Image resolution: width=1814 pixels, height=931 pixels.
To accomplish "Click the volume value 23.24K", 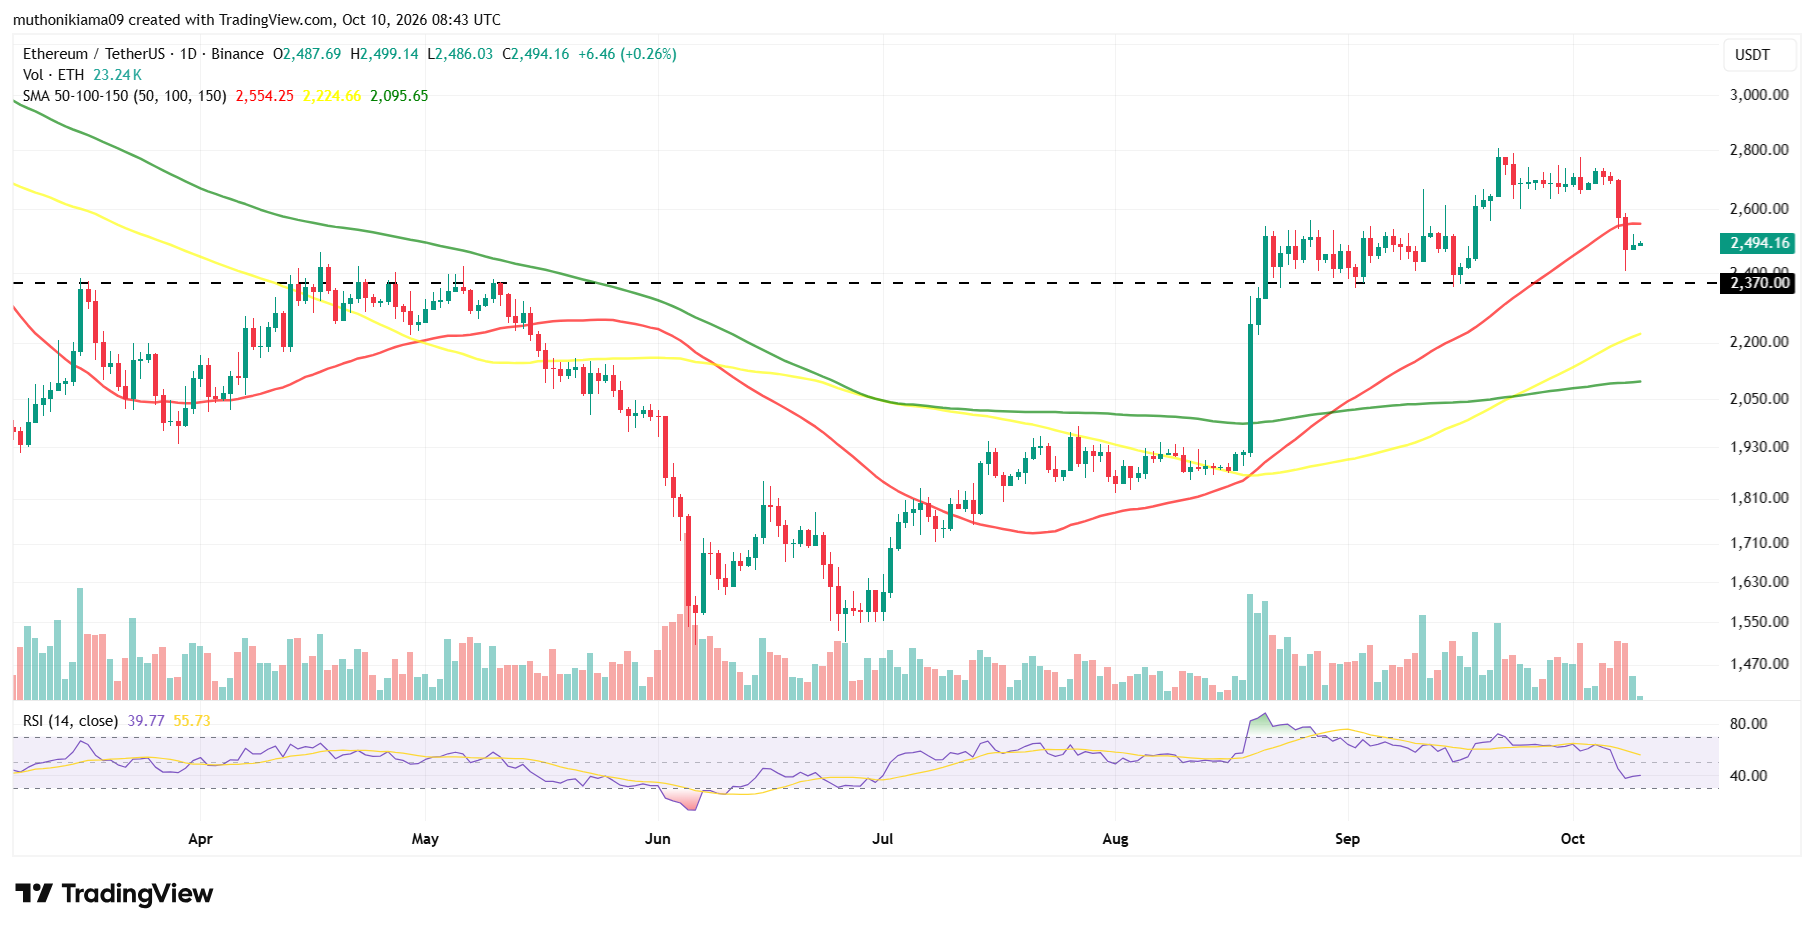I will pyautogui.click(x=117, y=75).
